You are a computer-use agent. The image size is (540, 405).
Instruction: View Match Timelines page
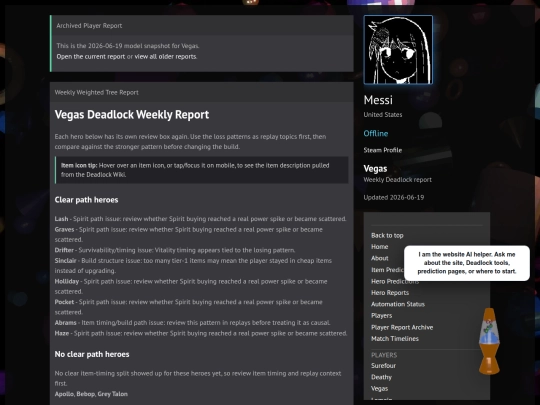[x=395, y=339]
